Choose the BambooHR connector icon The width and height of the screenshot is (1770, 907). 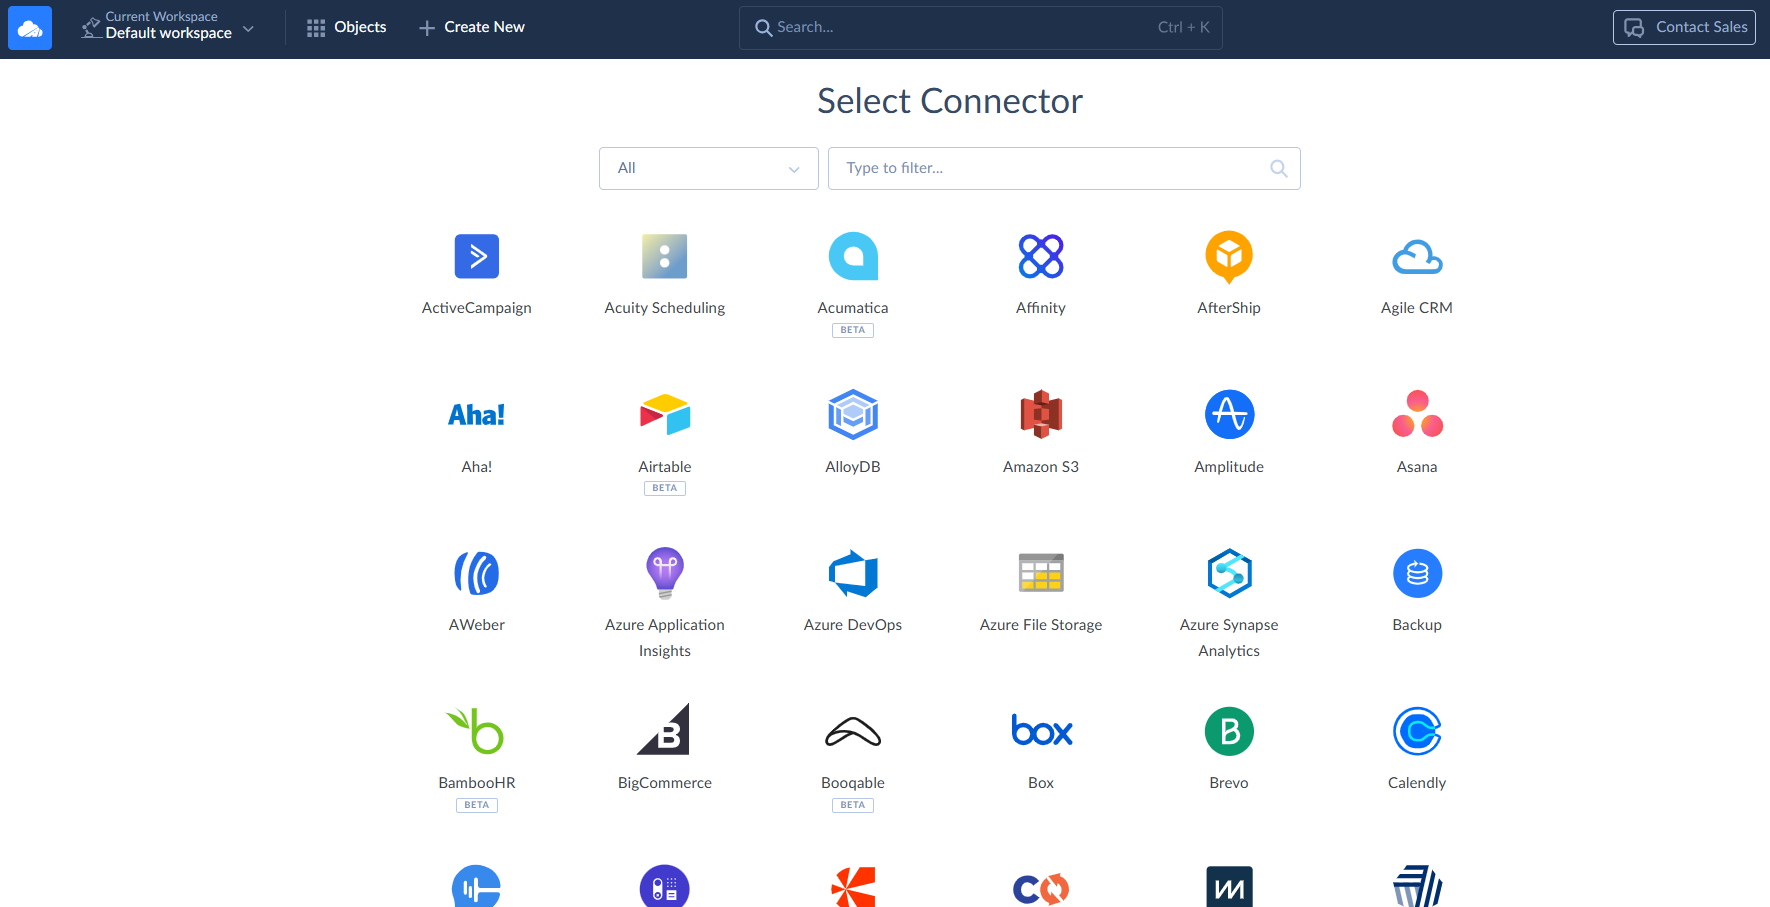click(476, 732)
